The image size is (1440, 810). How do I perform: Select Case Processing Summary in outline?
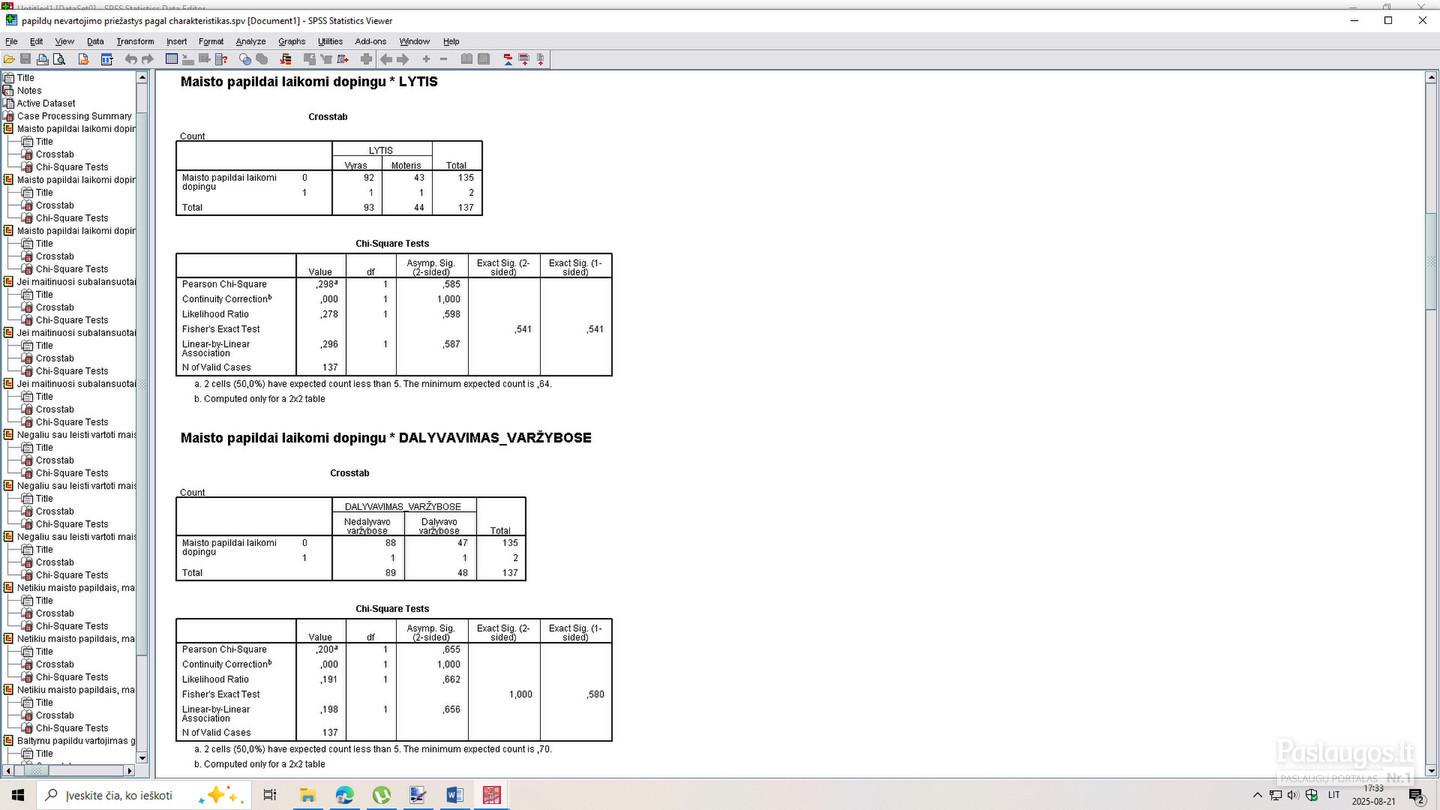click(74, 116)
